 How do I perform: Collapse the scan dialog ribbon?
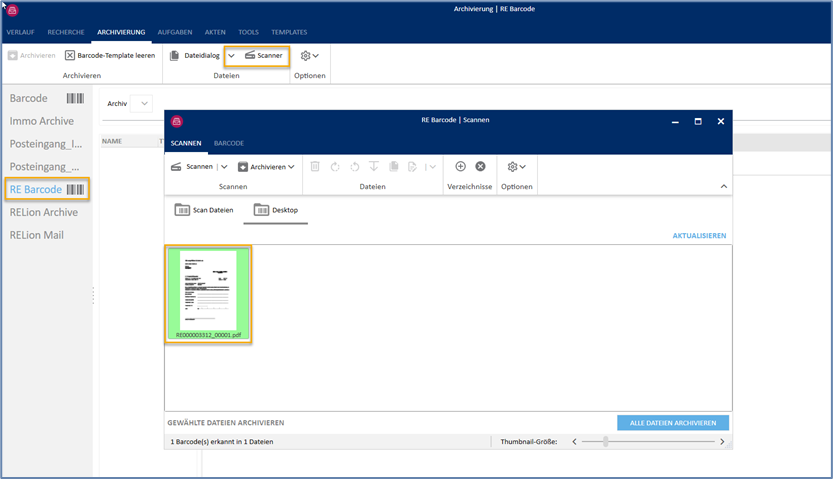723,187
